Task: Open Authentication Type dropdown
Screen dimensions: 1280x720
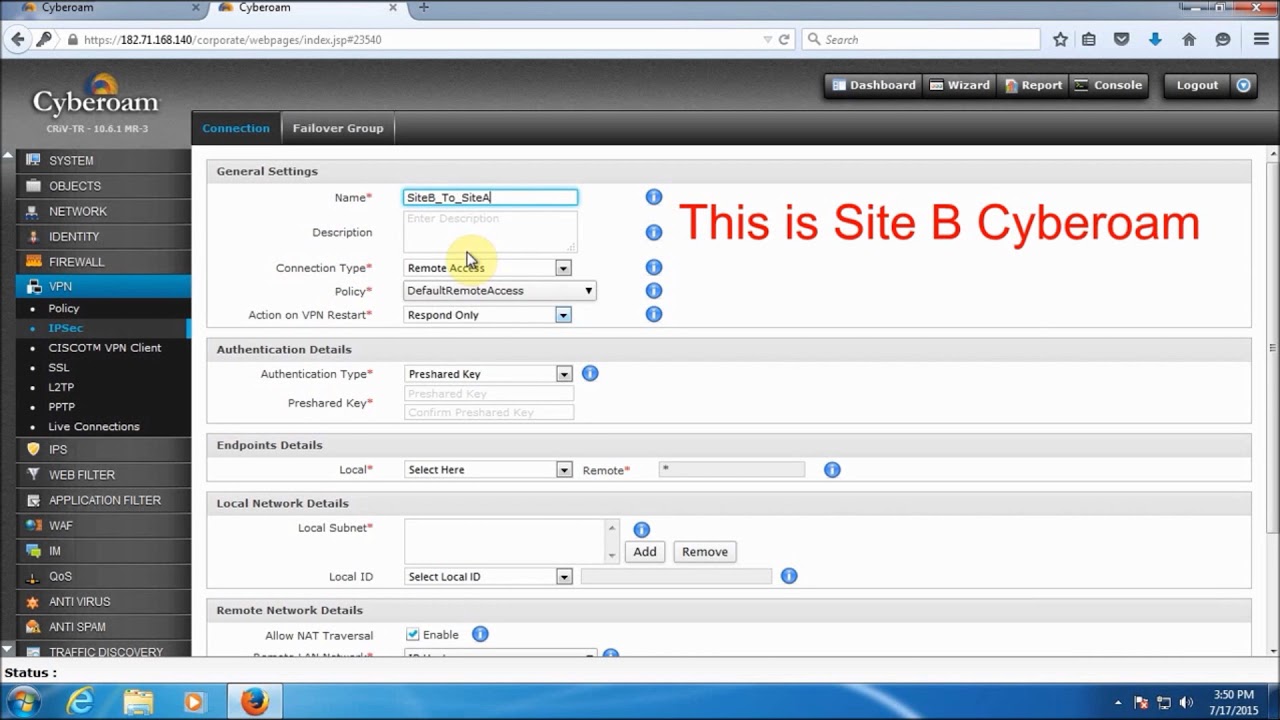Action: [488, 374]
